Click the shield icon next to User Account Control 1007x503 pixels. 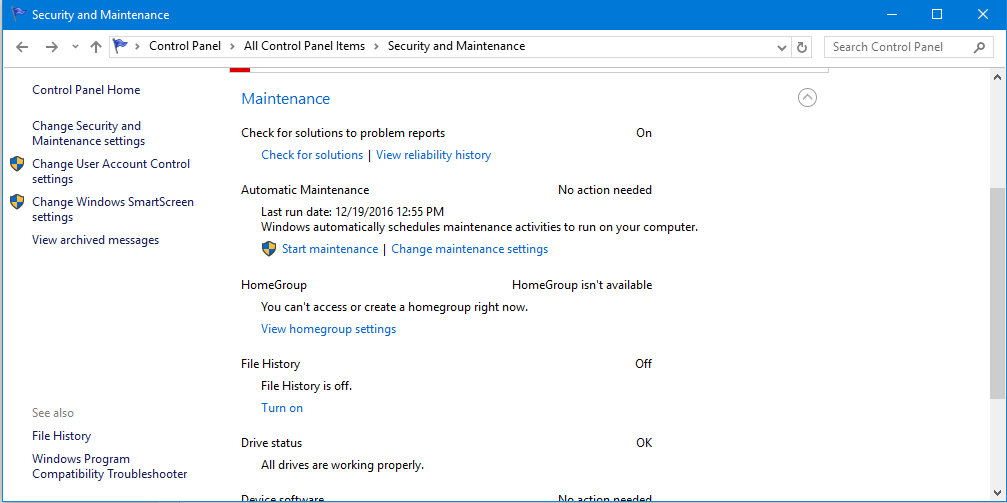17,164
